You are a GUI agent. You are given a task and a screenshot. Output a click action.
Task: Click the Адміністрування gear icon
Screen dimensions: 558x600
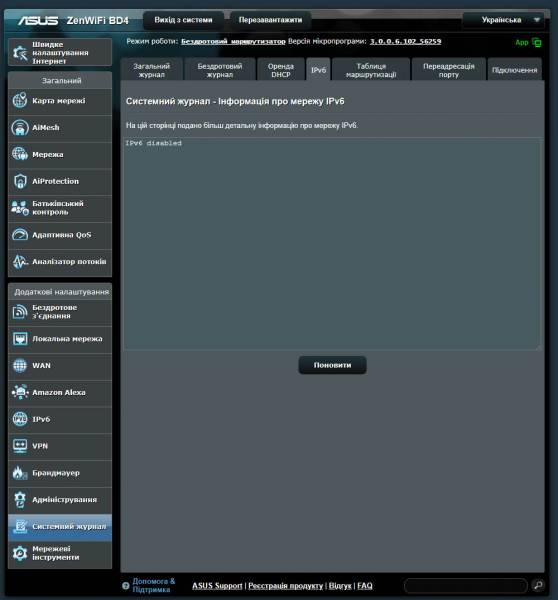click(20, 500)
